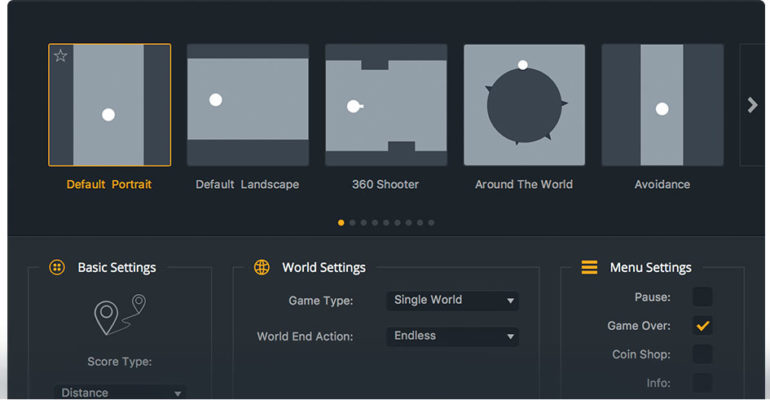Toggle the Info checkbox
Viewport: 770px width, 400px height.
coord(702,382)
